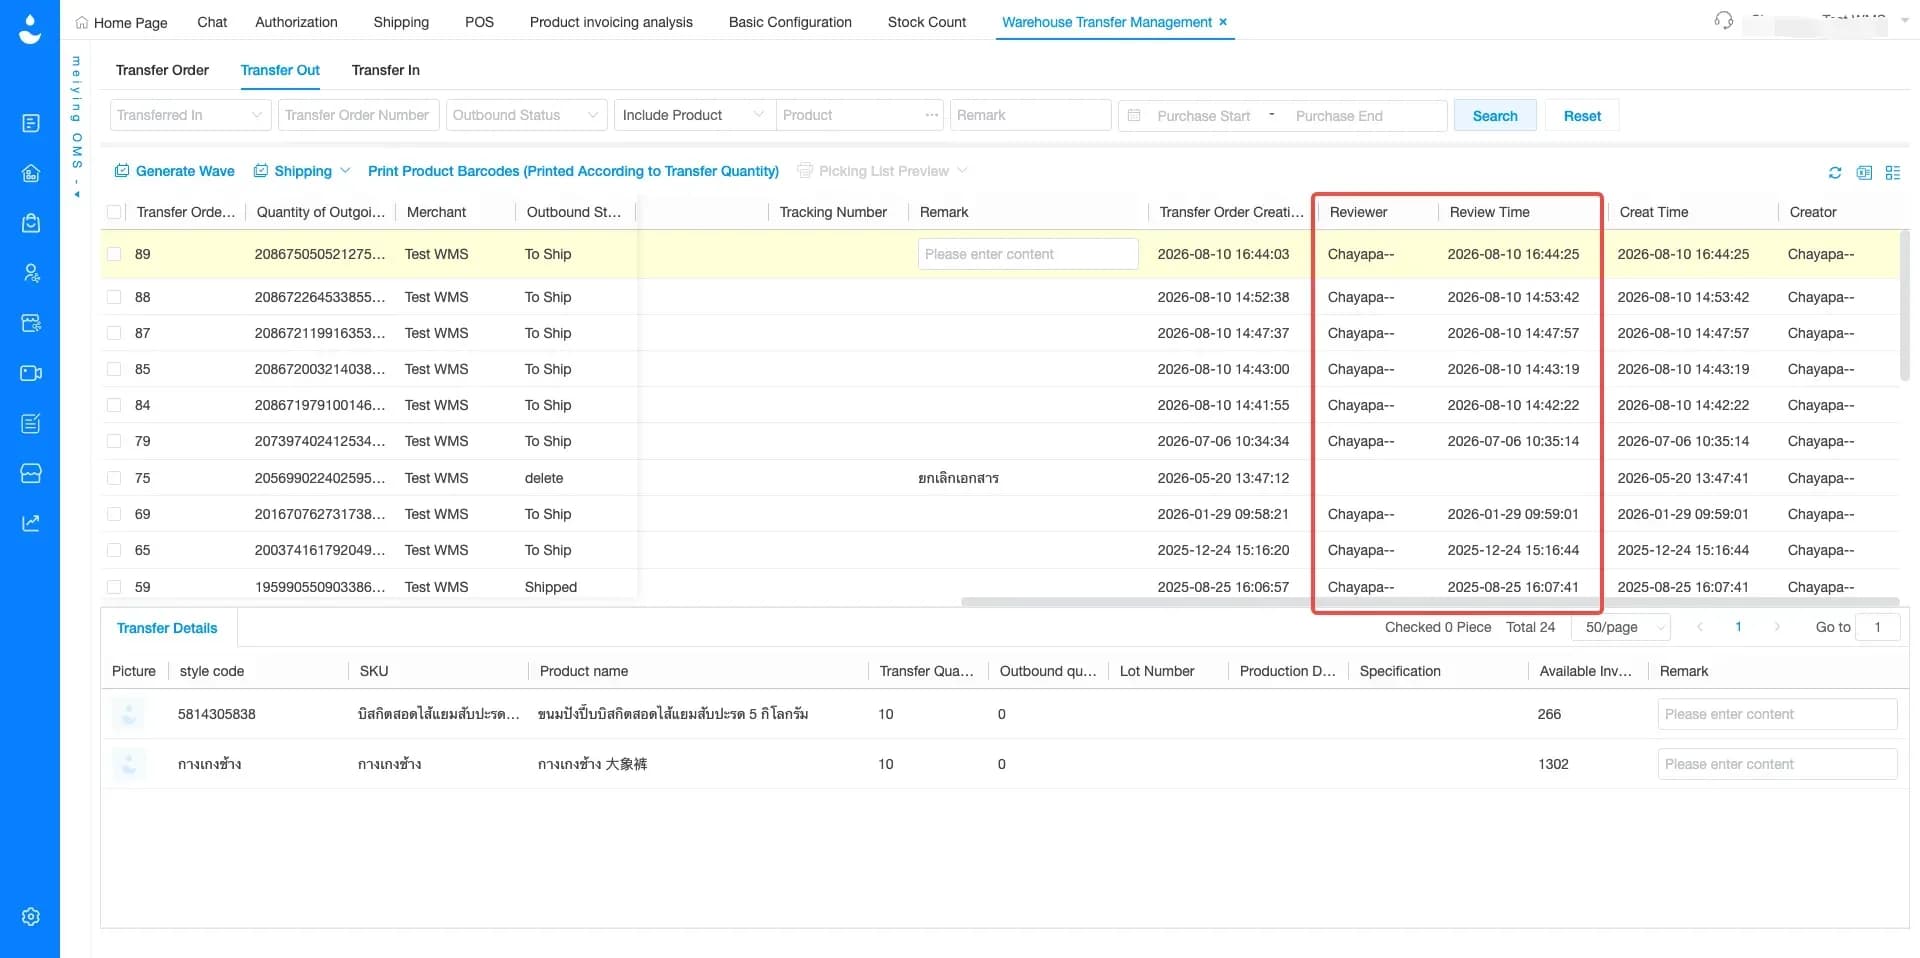Click the Product field ellipsis icon

[932, 115]
